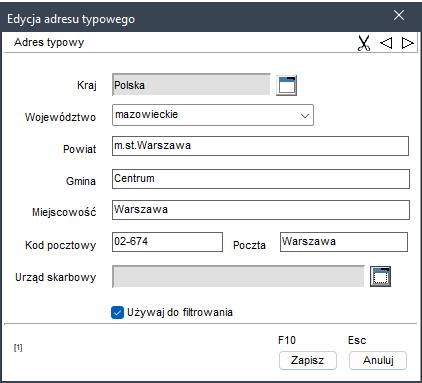This screenshot has width=422, height=383.
Task: Click the Adres typowy header label
Action: [49, 42]
